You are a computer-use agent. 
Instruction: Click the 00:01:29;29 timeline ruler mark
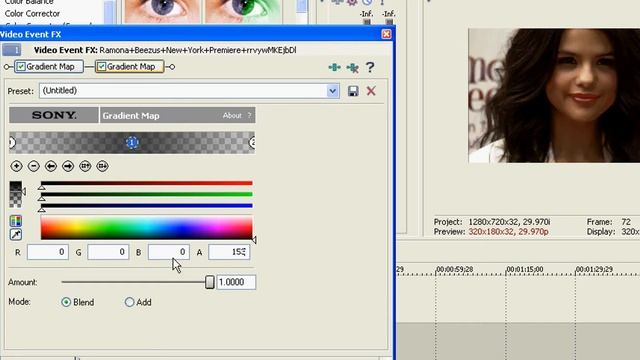(x=594, y=269)
